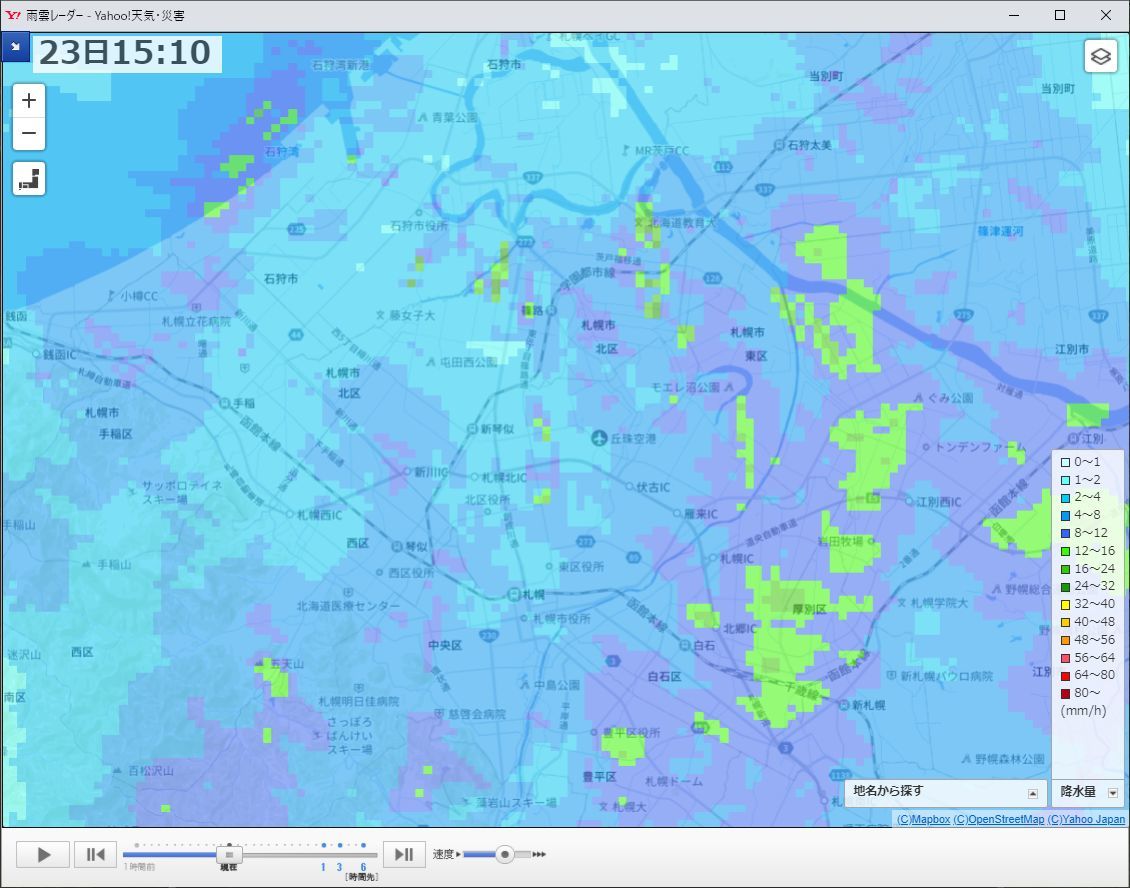Play the rain radar animation

(x=43, y=855)
